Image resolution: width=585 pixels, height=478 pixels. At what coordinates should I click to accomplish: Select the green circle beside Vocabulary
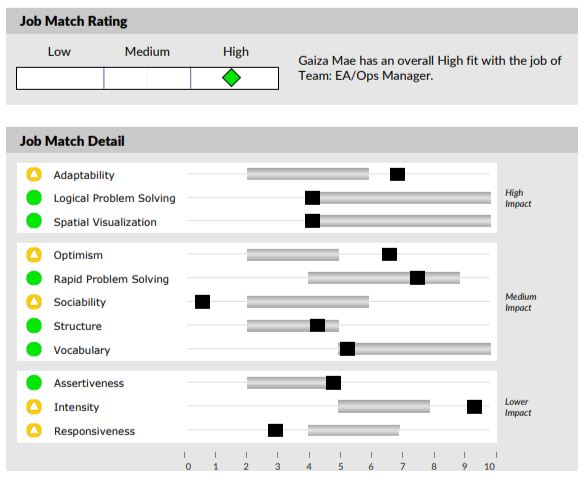(34, 349)
